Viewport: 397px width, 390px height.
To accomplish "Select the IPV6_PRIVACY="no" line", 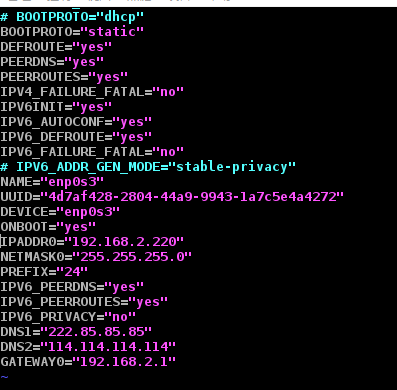I will [x=68, y=317].
